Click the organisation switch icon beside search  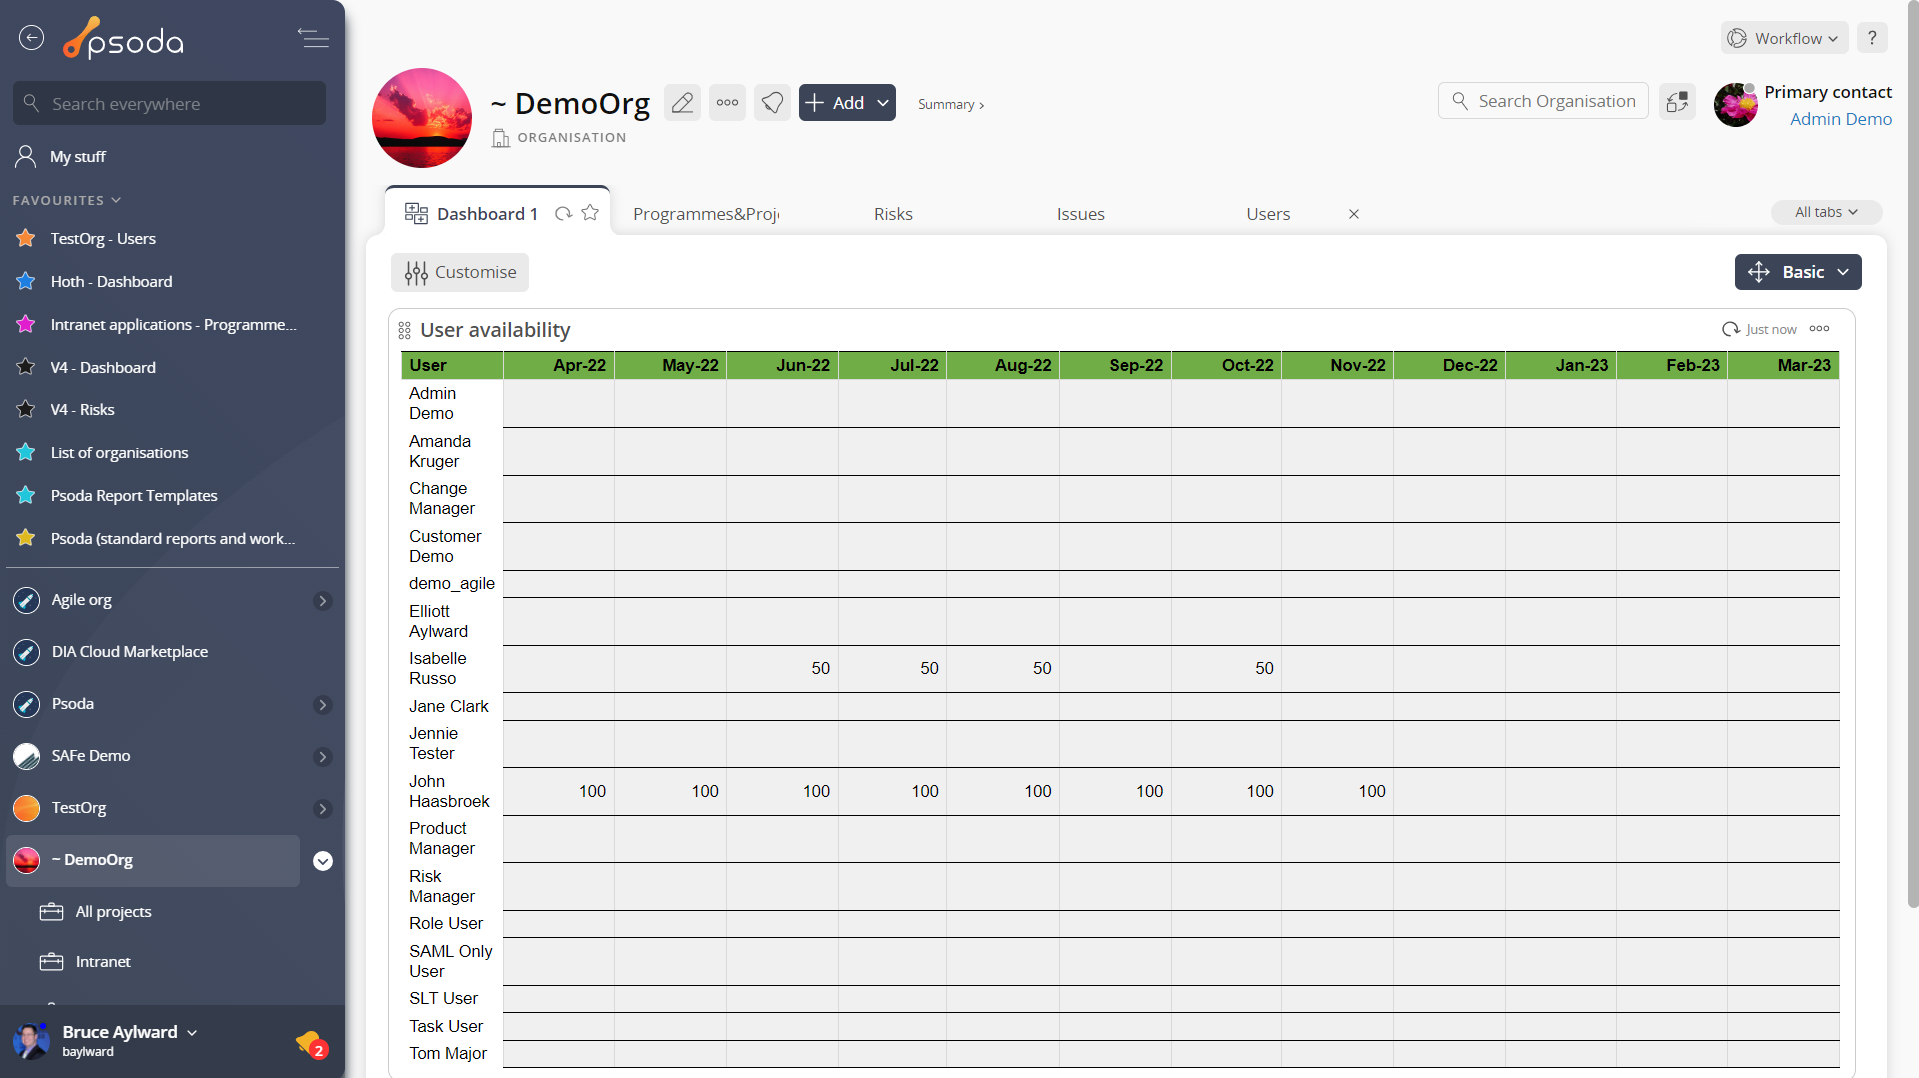(x=1677, y=101)
